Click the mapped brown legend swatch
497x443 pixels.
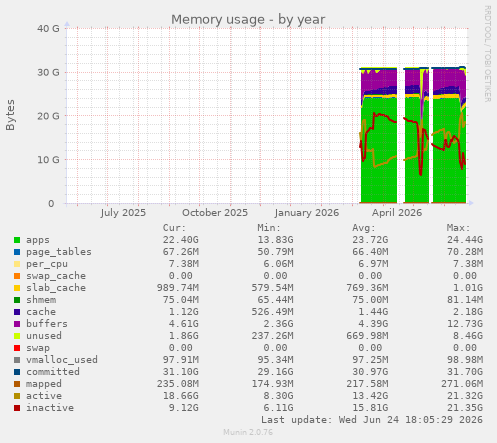coord(17,384)
